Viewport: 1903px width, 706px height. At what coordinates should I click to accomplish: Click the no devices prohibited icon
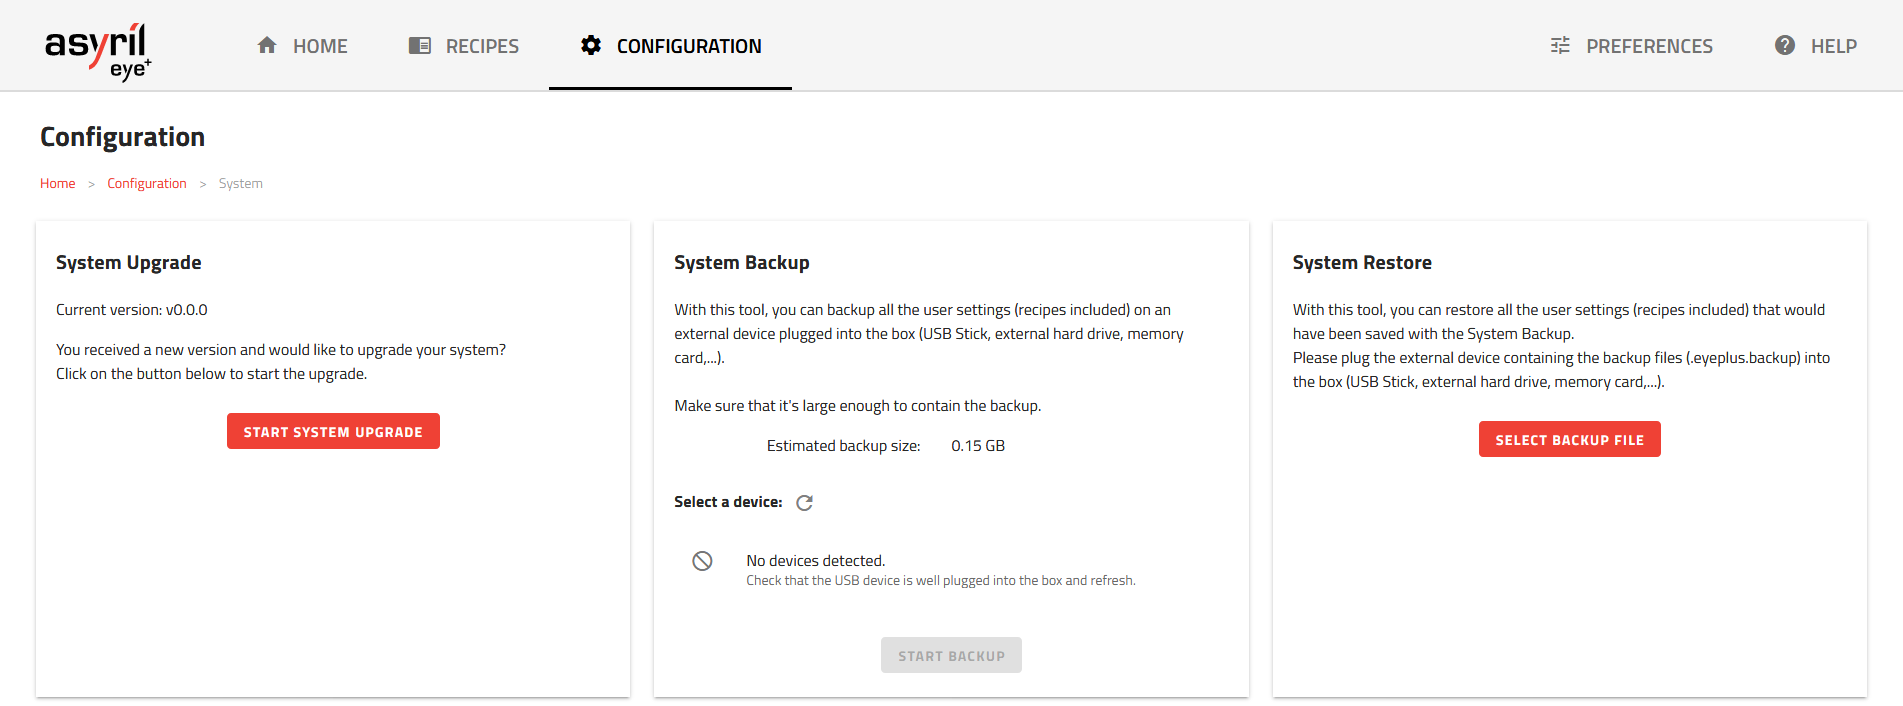703,561
